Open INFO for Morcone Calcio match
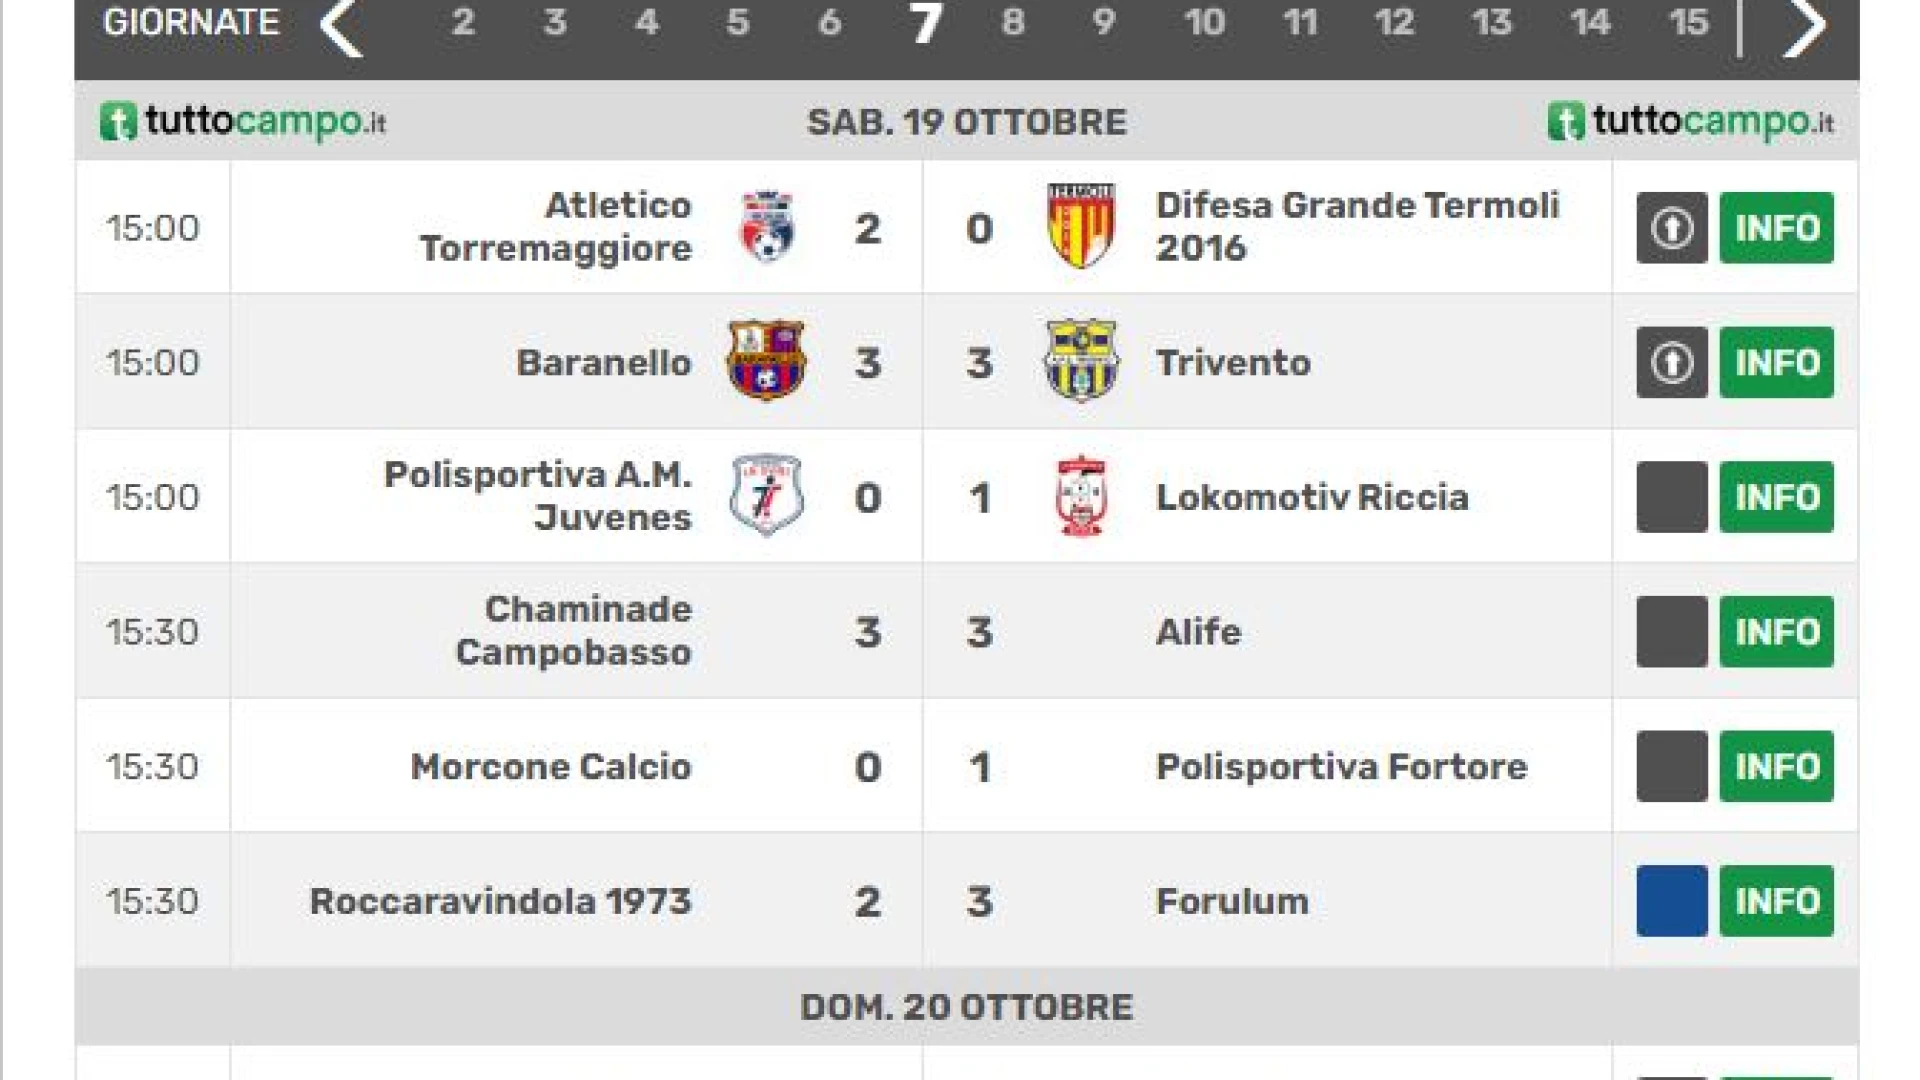The height and width of the screenshot is (1080, 1920). pyautogui.click(x=1777, y=766)
